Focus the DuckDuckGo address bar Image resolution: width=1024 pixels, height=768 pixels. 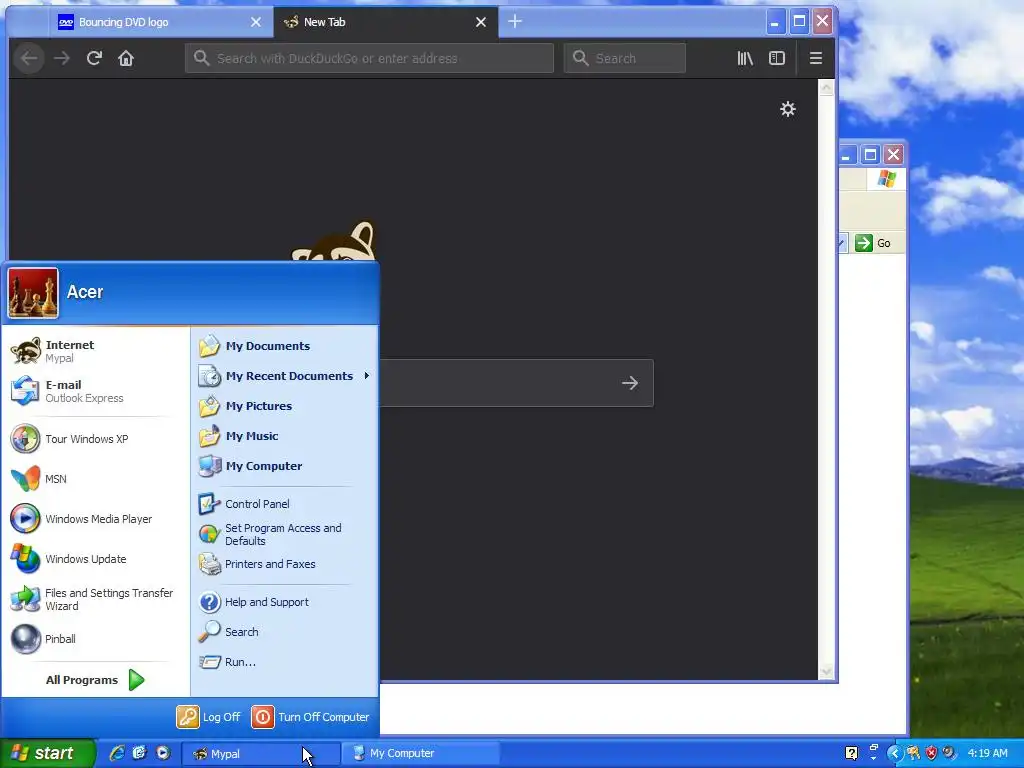point(369,58)
